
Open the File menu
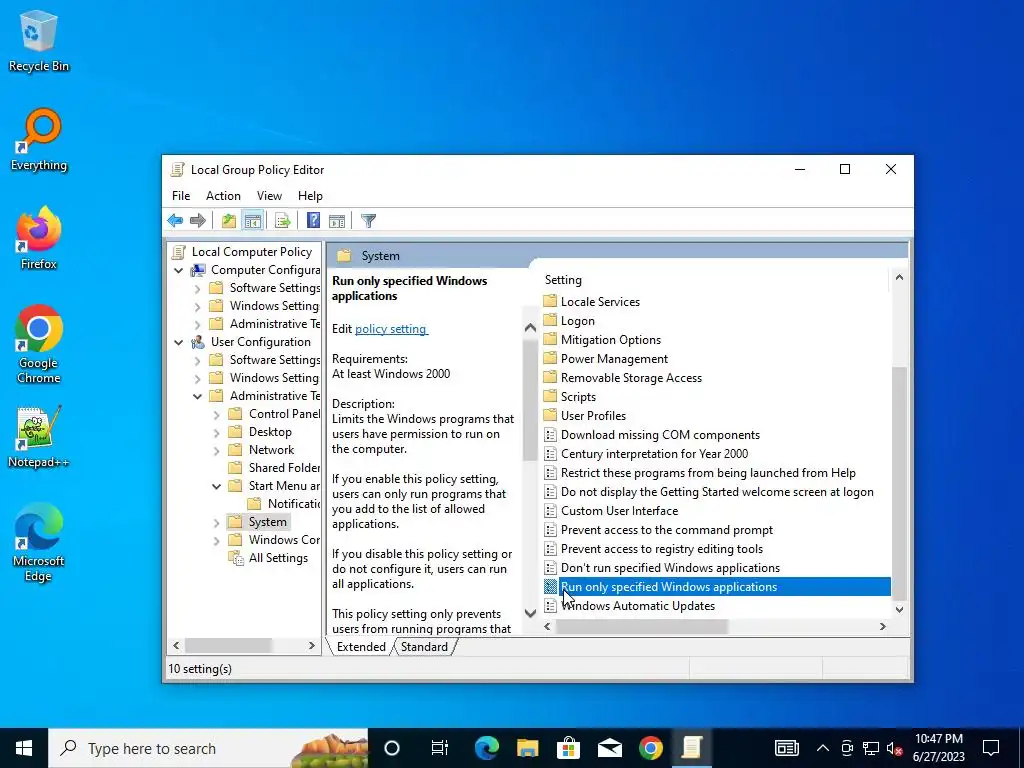pyautogui.click(x=181, y=196)
